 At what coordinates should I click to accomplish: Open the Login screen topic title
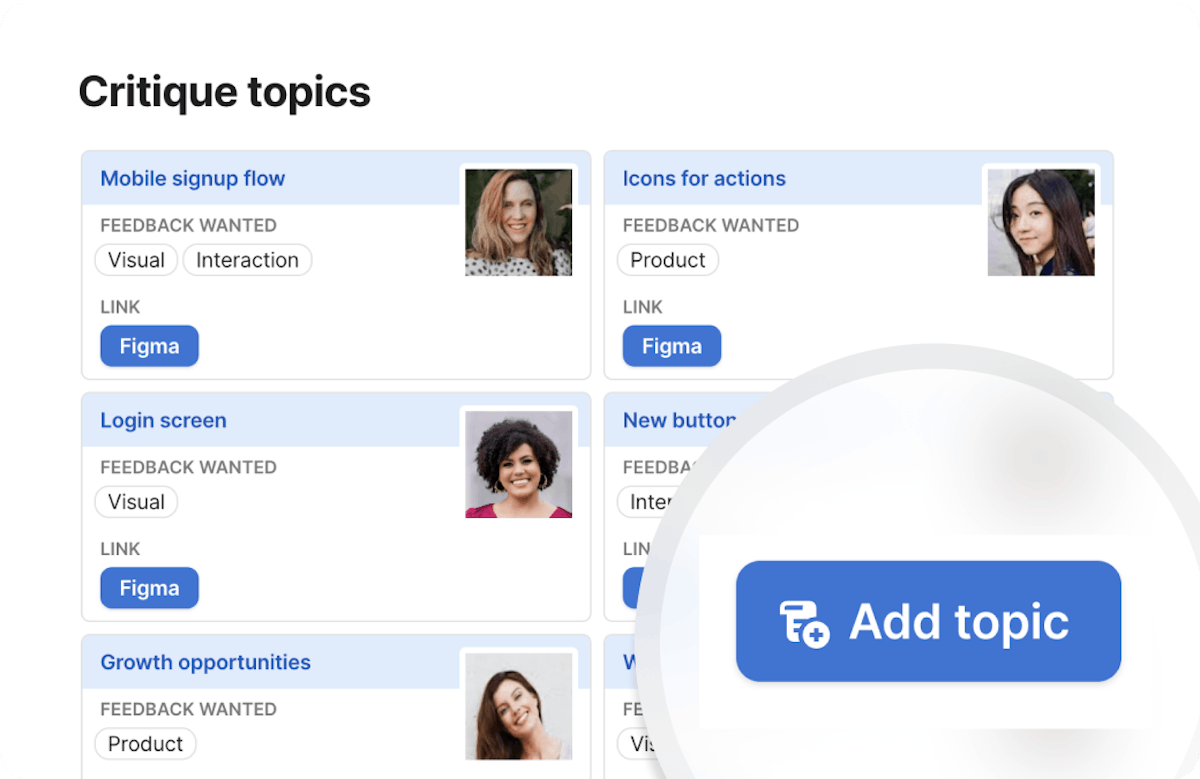point(163,421)
